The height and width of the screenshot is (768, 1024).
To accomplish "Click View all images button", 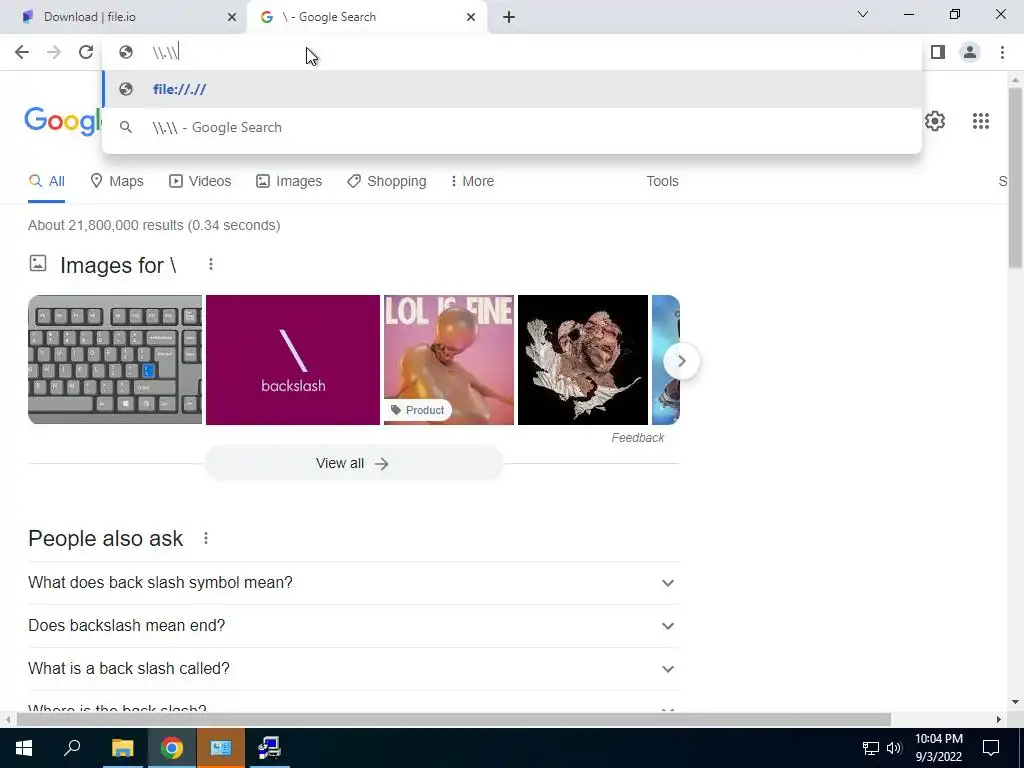I will click(x=353, y=464).
